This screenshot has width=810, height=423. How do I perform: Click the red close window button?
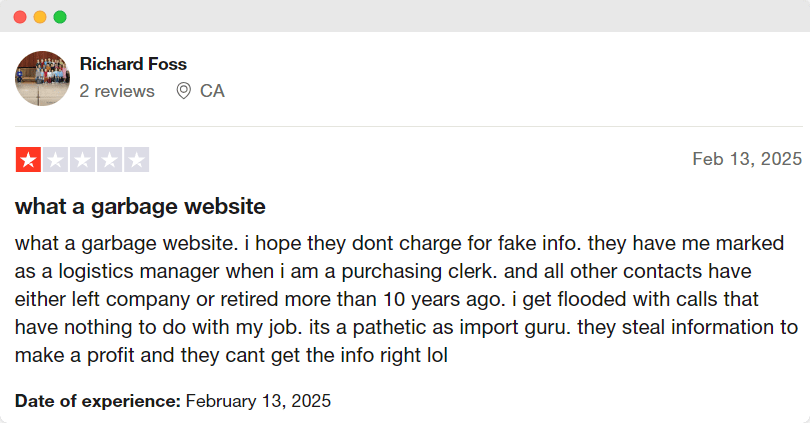pyautogui.click(x=20, y=17)
